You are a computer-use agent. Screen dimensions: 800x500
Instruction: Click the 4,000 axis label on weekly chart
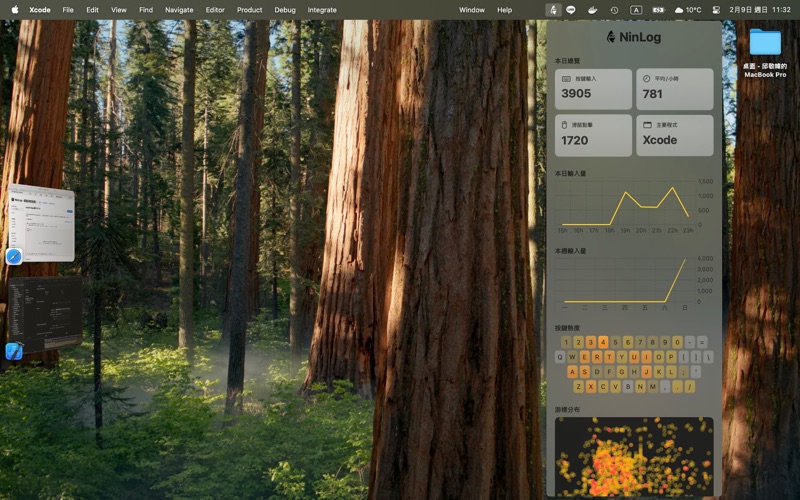[705, 258]
